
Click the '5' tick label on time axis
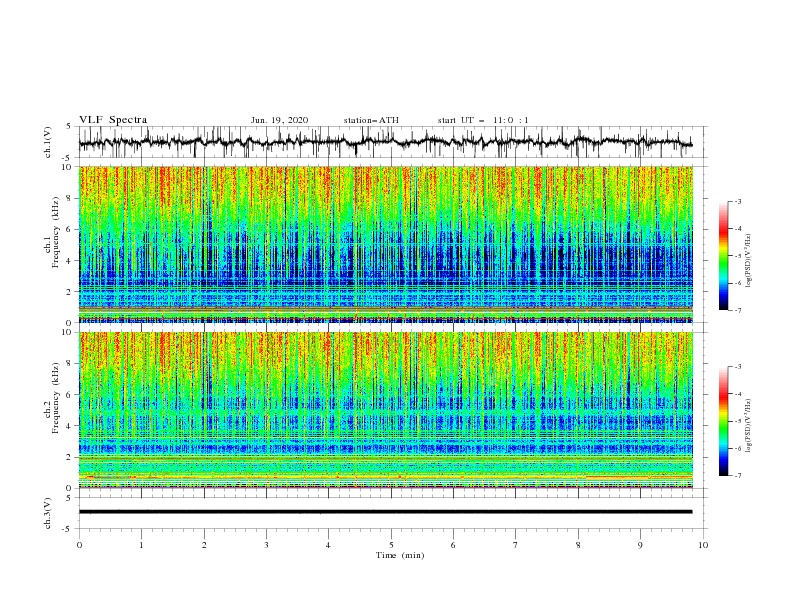click(391, 545)
